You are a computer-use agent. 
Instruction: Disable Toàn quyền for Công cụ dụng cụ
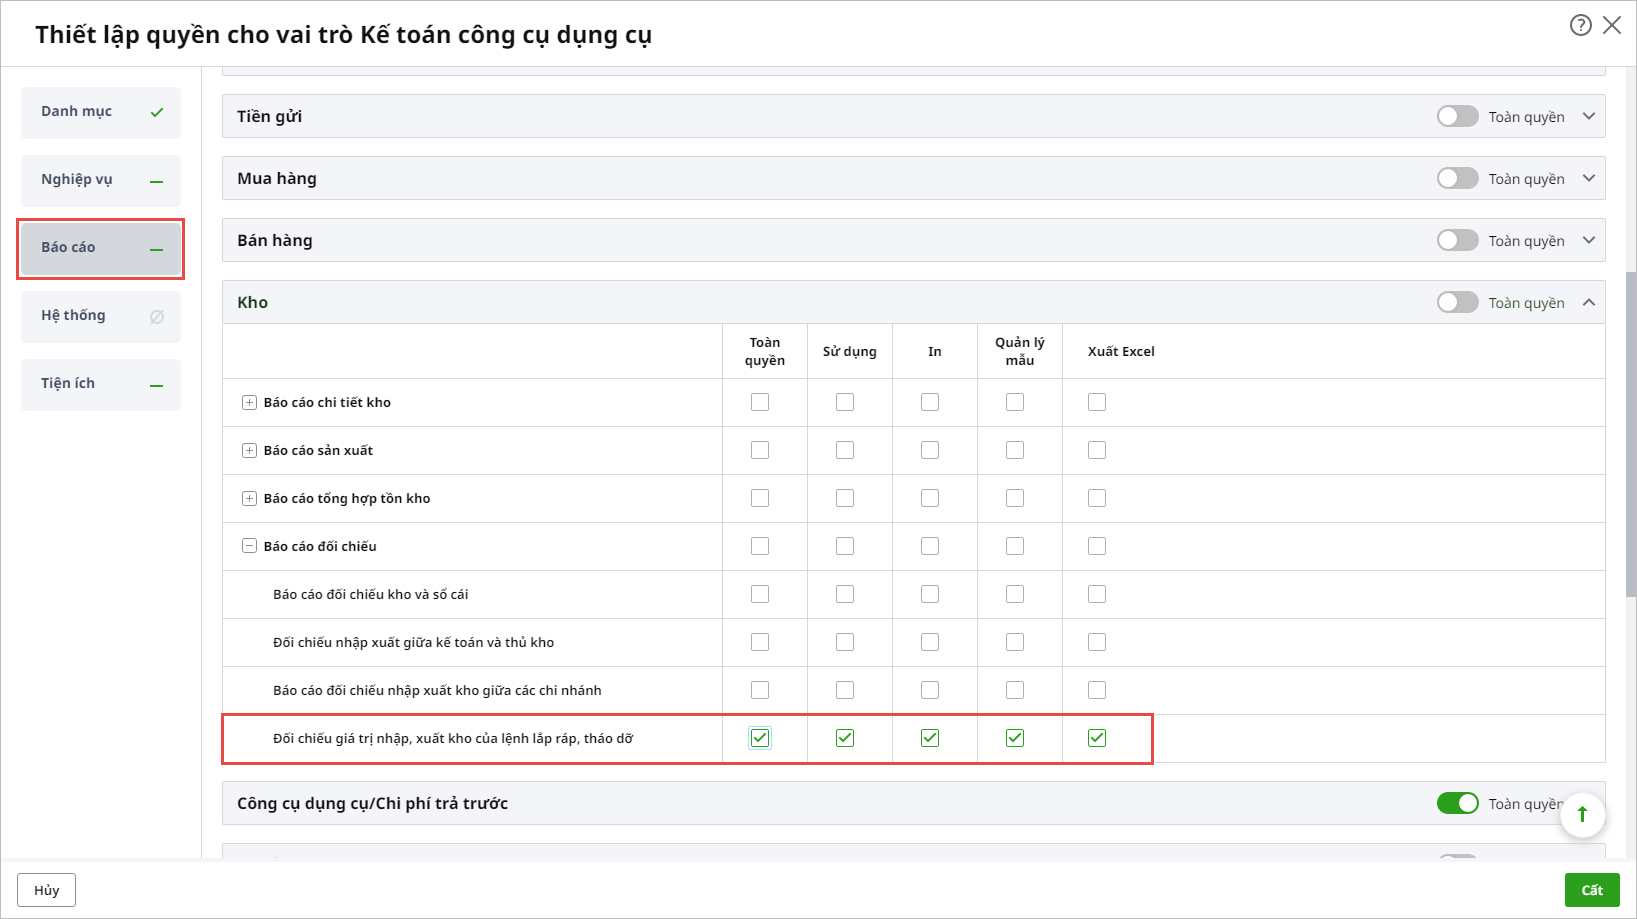tap(1457, 804)
